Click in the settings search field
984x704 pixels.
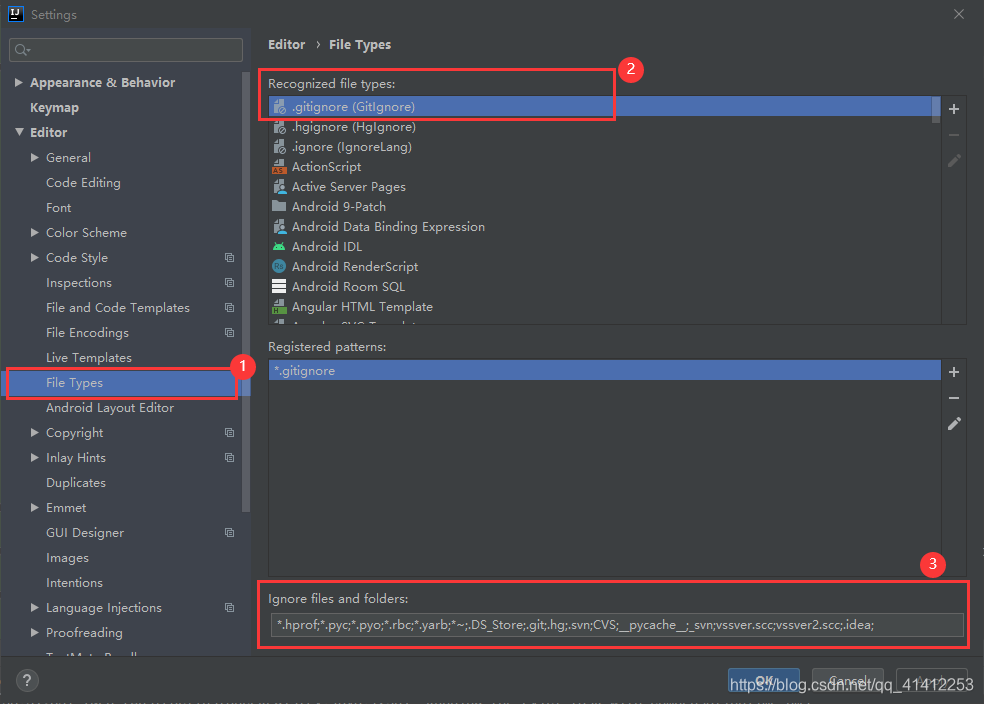click(126, 50)
